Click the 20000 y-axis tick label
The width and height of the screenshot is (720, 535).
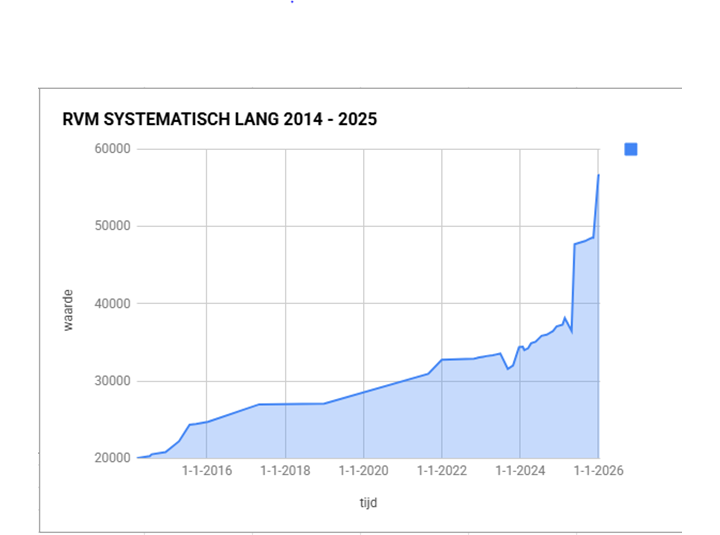coord(107,458)
